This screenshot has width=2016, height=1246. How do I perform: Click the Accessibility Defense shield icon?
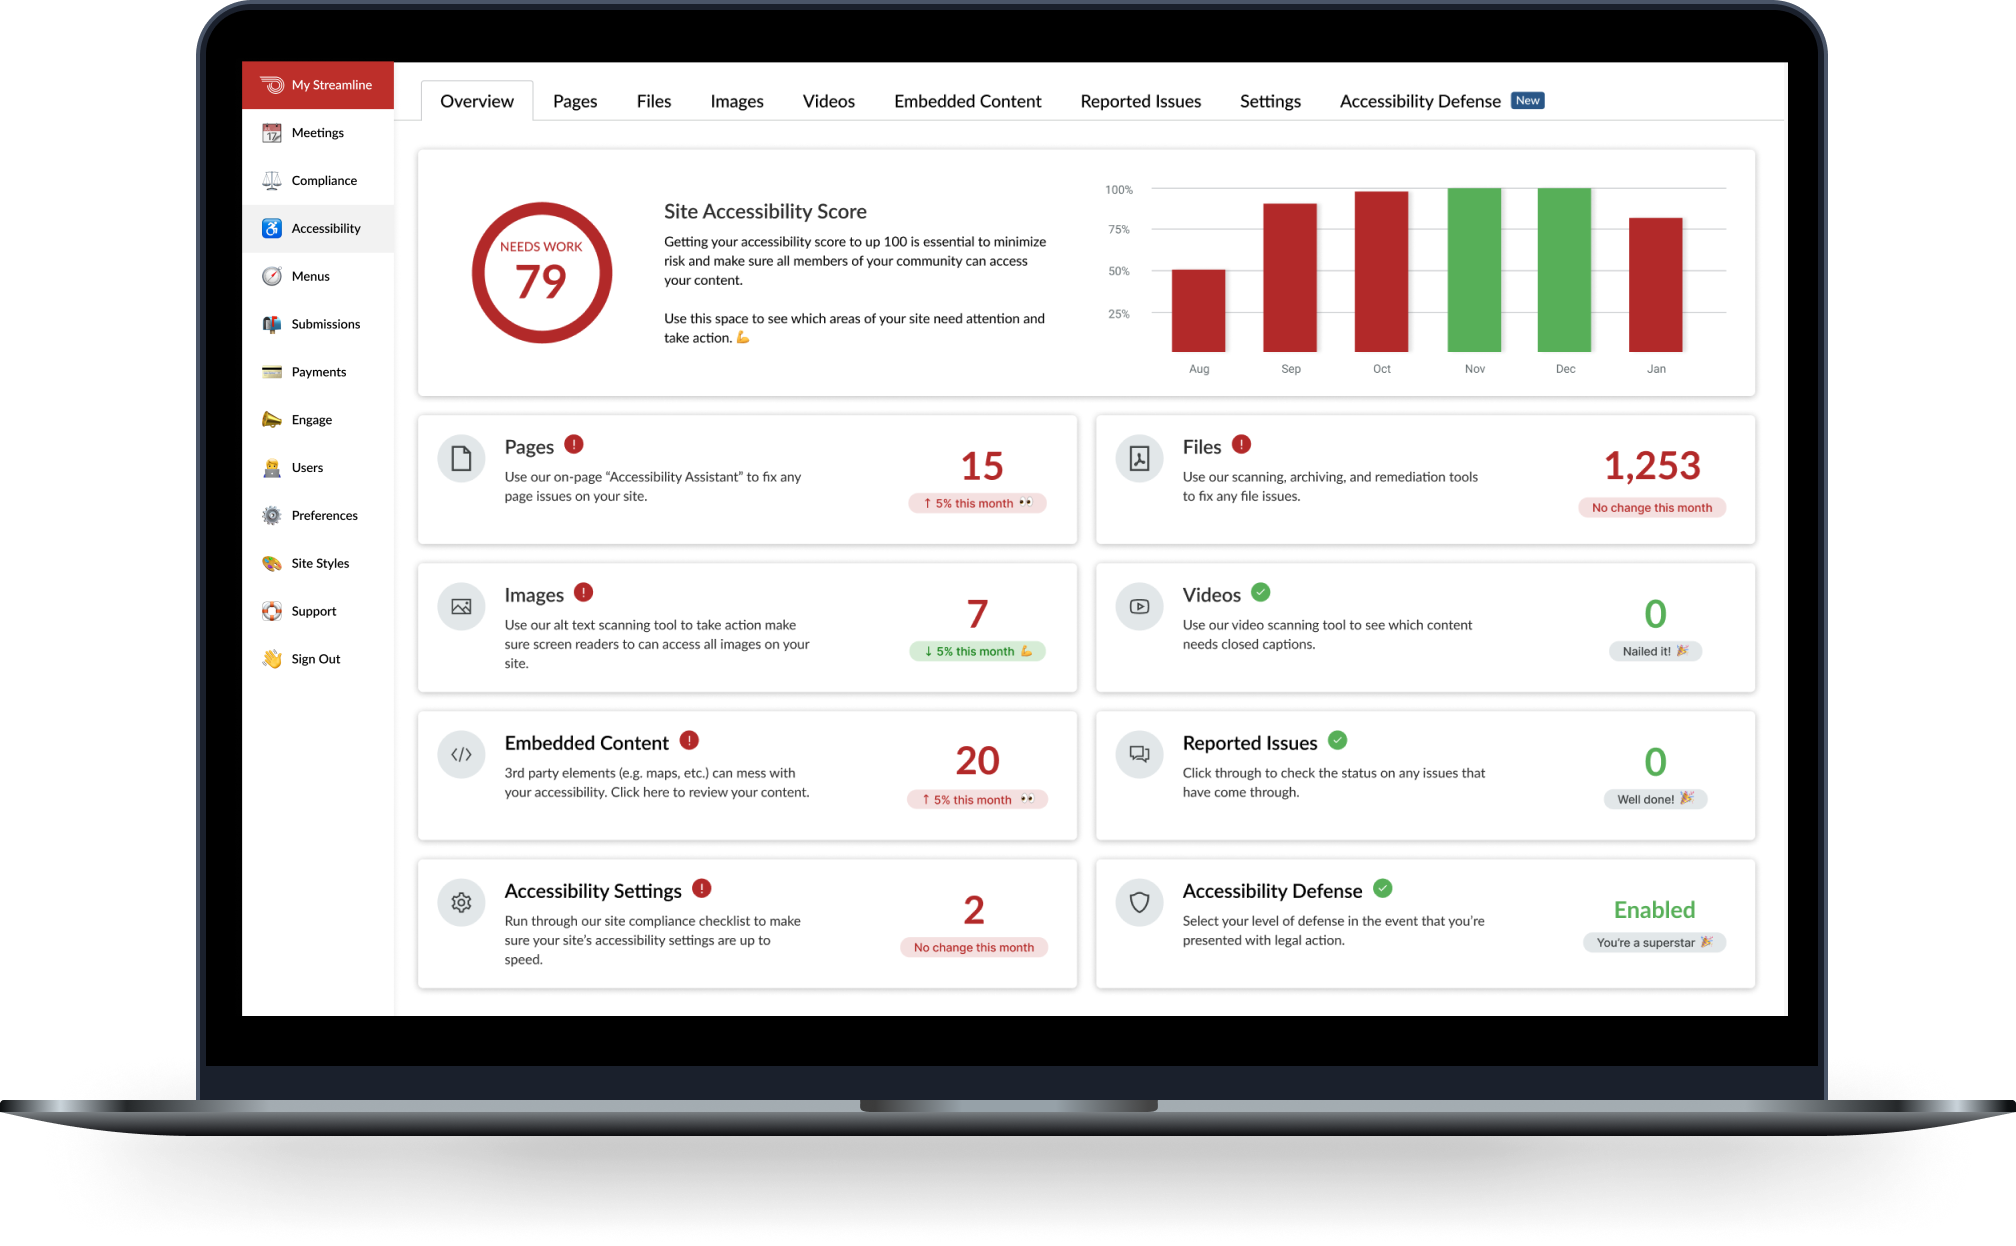pos(1139,903)
